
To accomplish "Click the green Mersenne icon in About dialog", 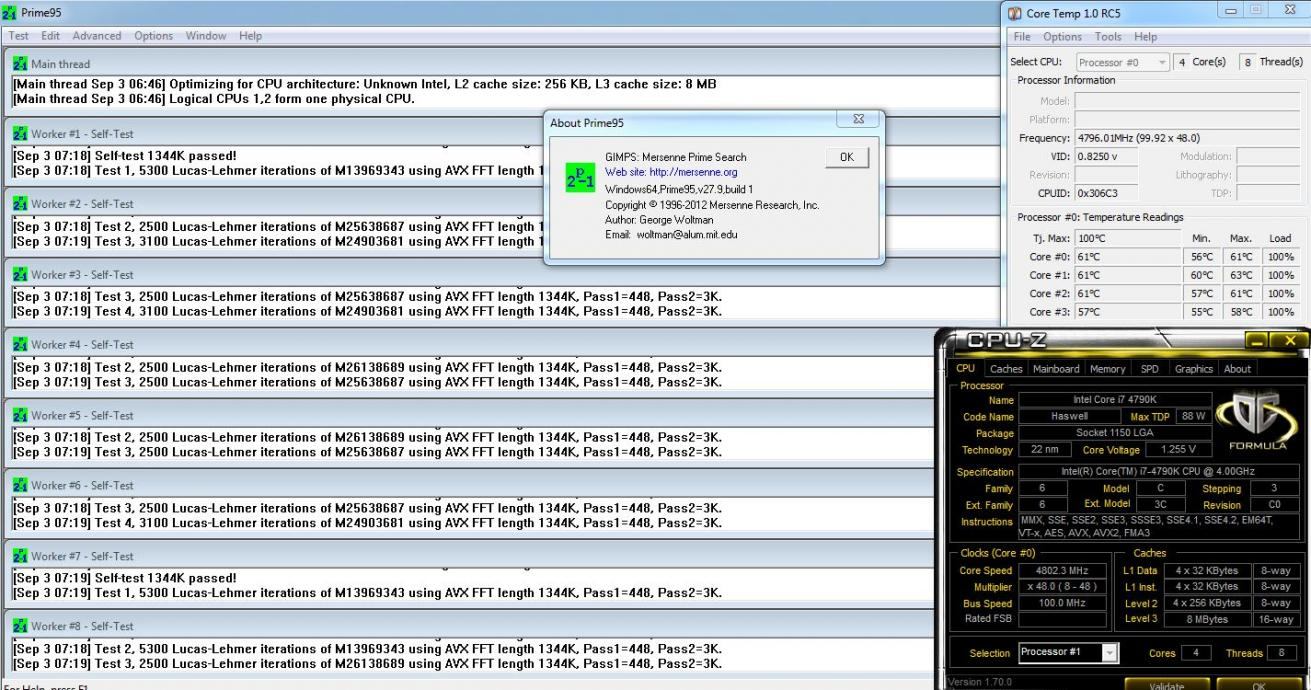I will (x=581, y=177).
